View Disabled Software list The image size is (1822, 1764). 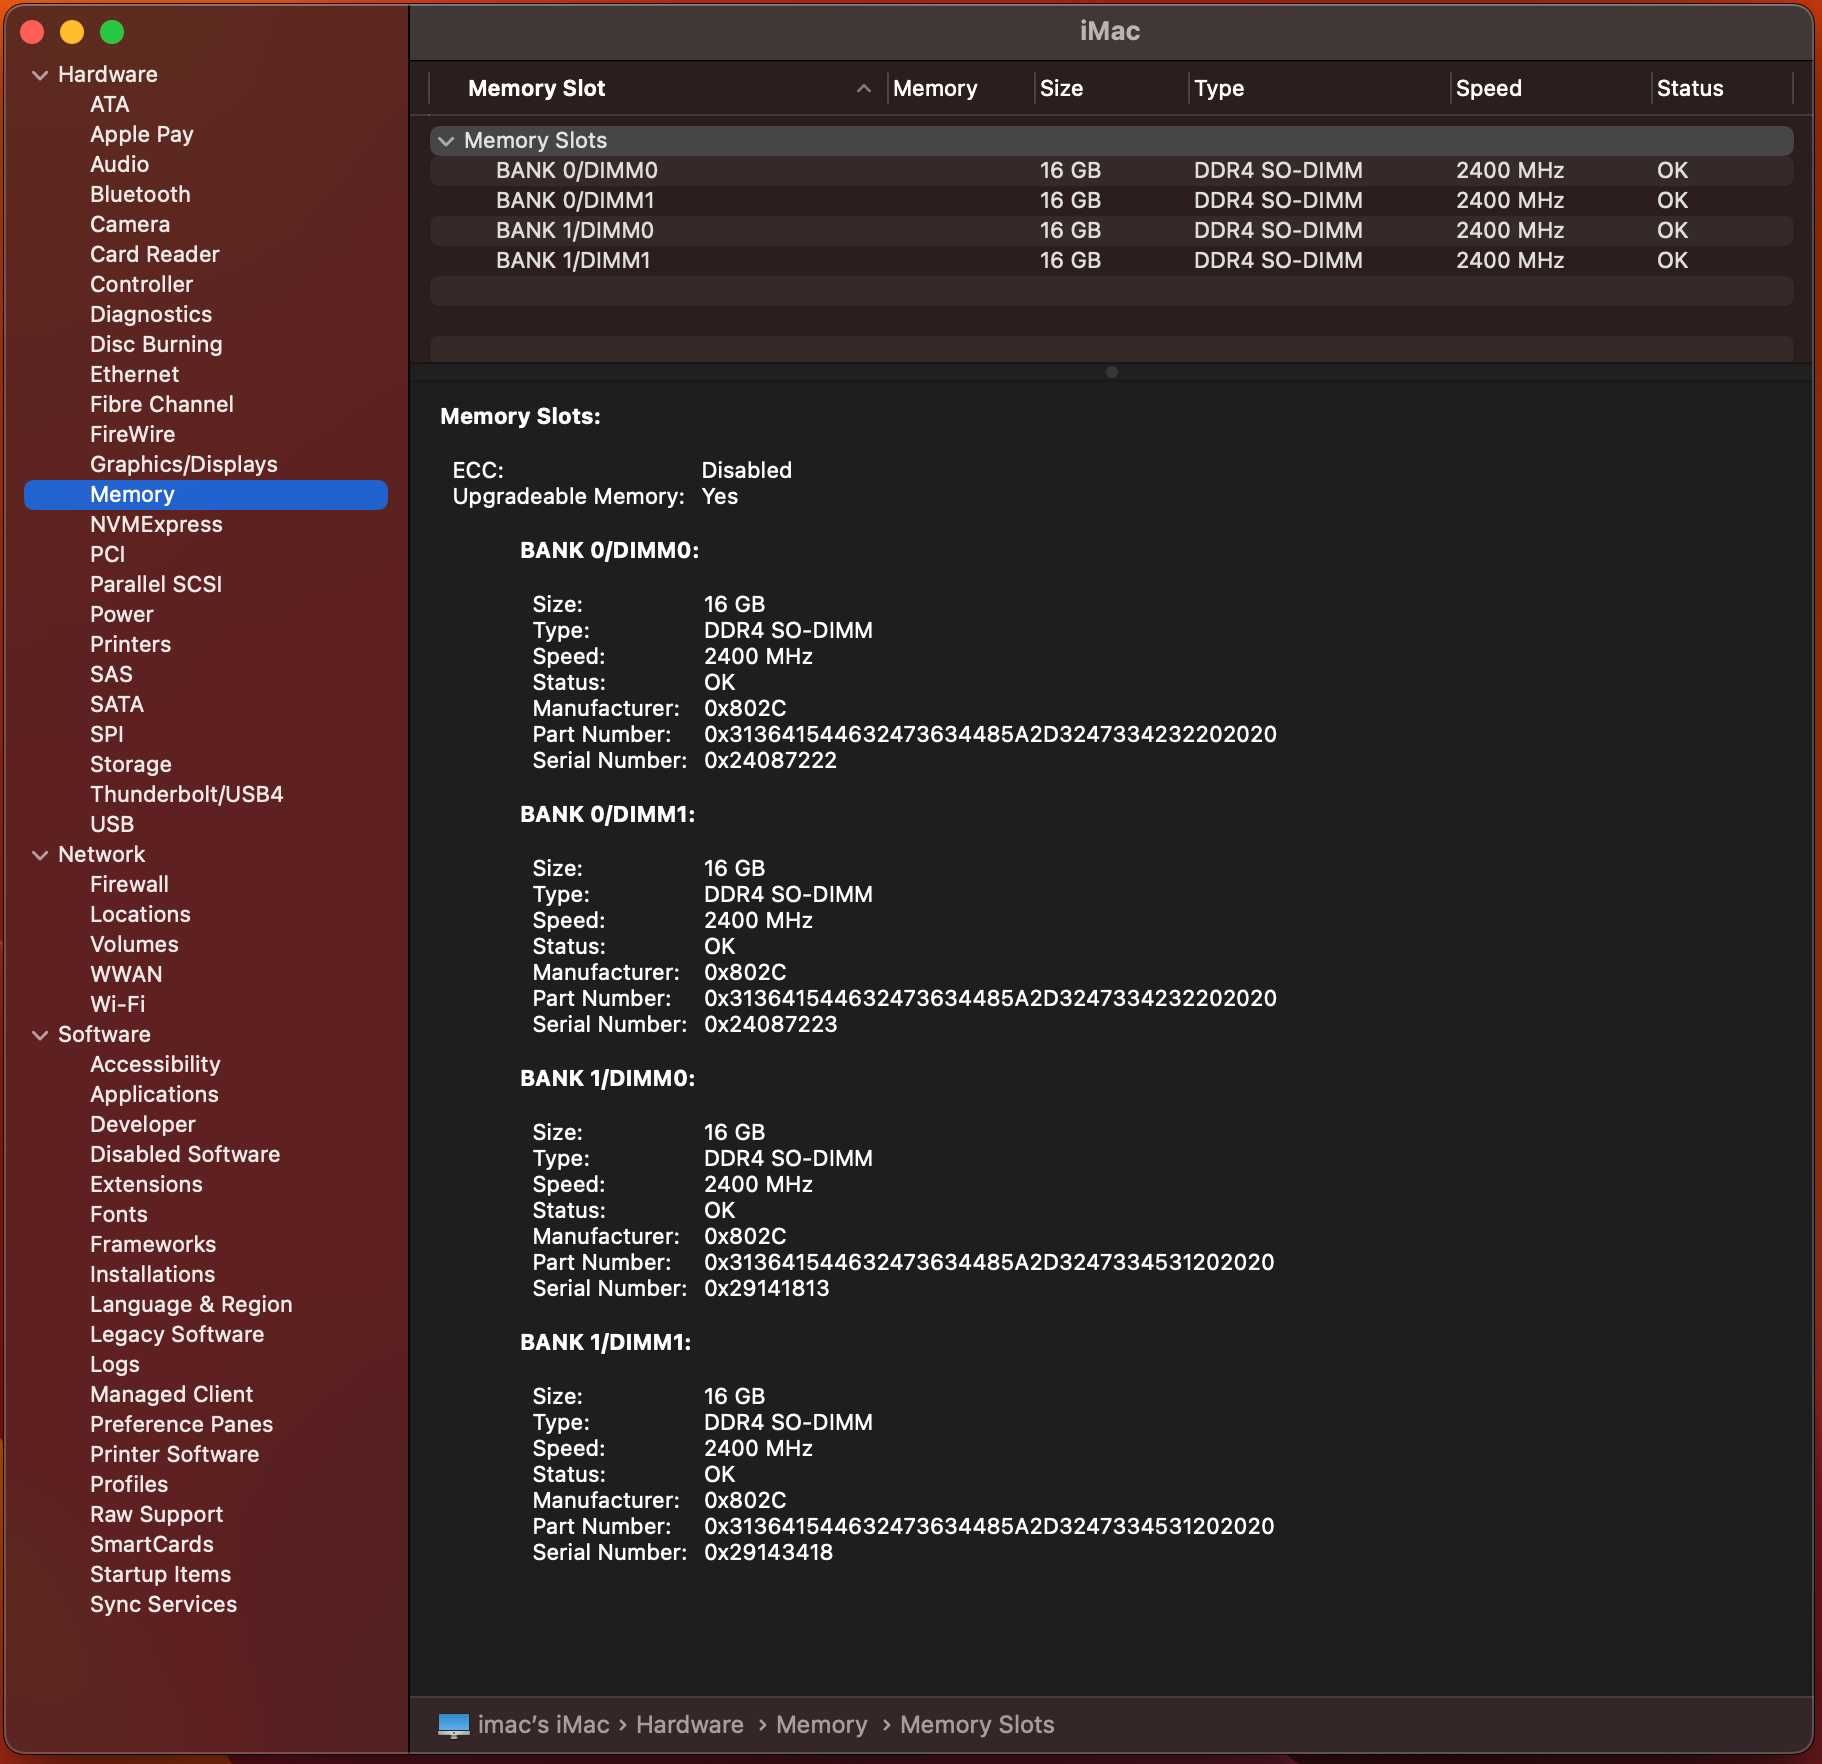click(185, 1155)
